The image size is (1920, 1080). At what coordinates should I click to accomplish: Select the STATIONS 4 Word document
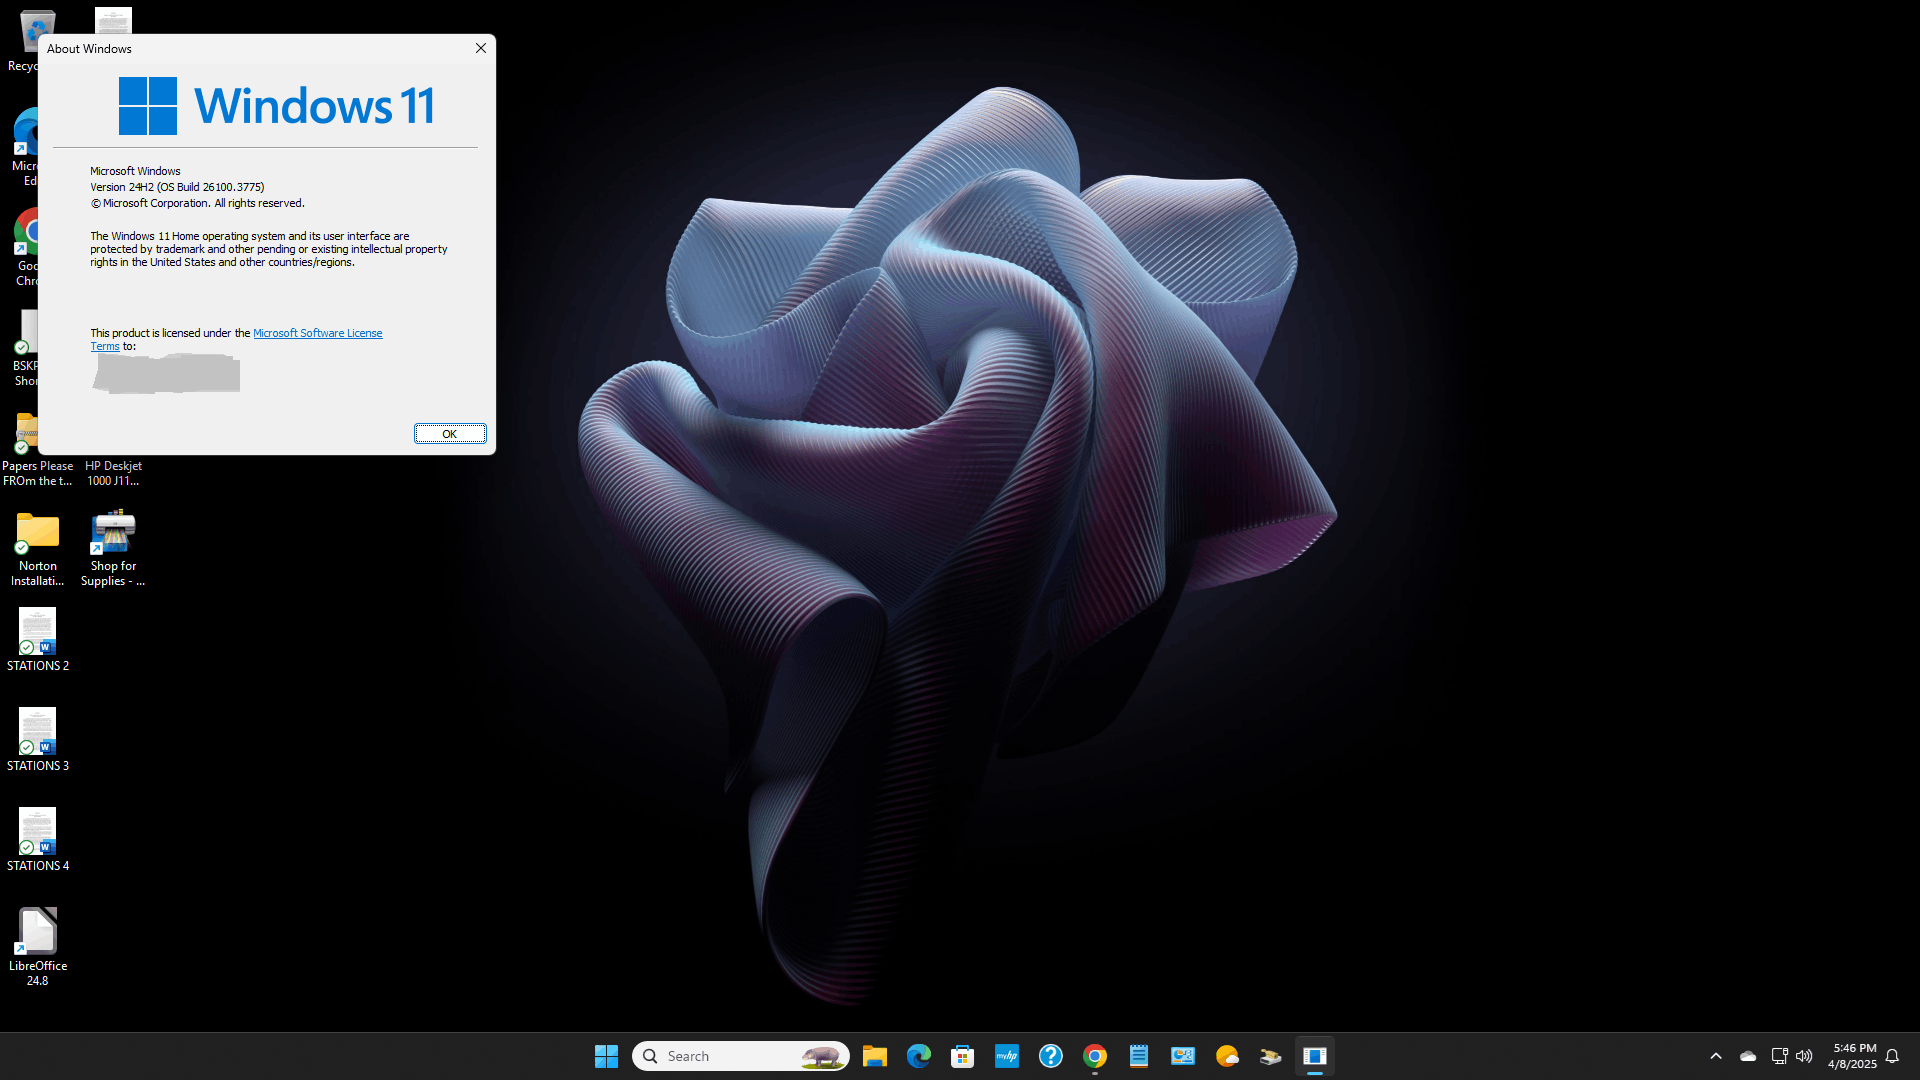[38, 841]
